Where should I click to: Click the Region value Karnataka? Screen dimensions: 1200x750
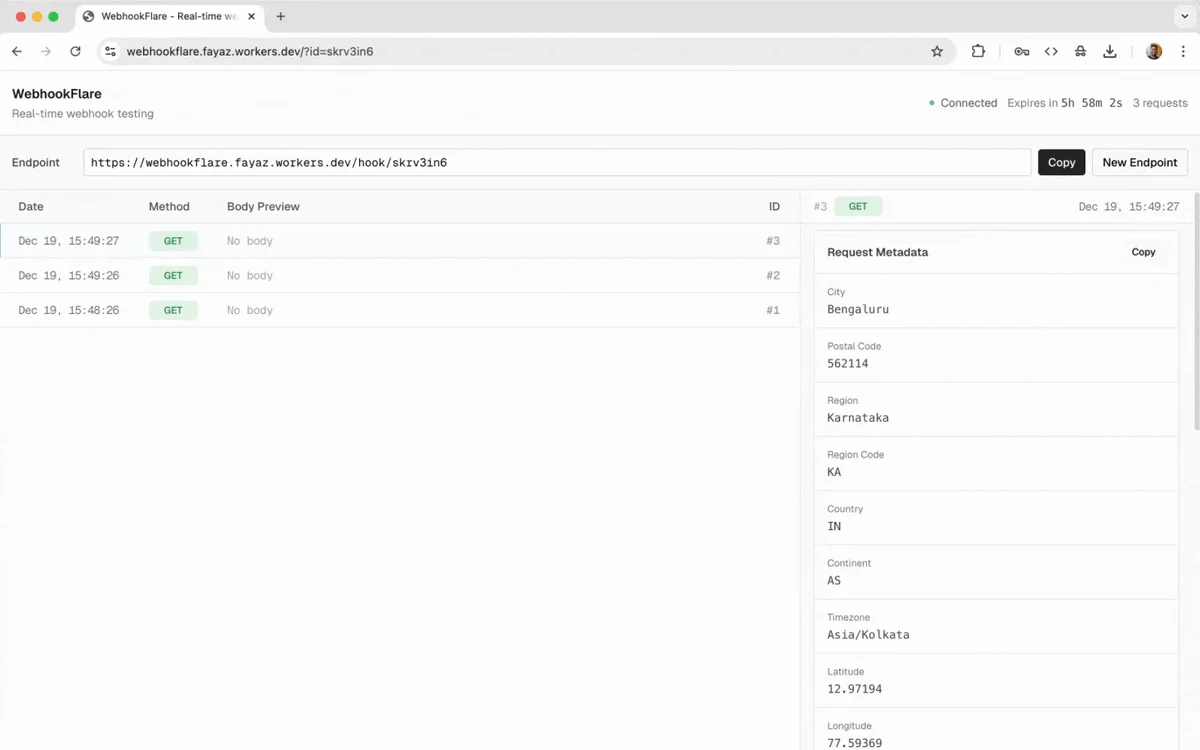coord(858,418)
